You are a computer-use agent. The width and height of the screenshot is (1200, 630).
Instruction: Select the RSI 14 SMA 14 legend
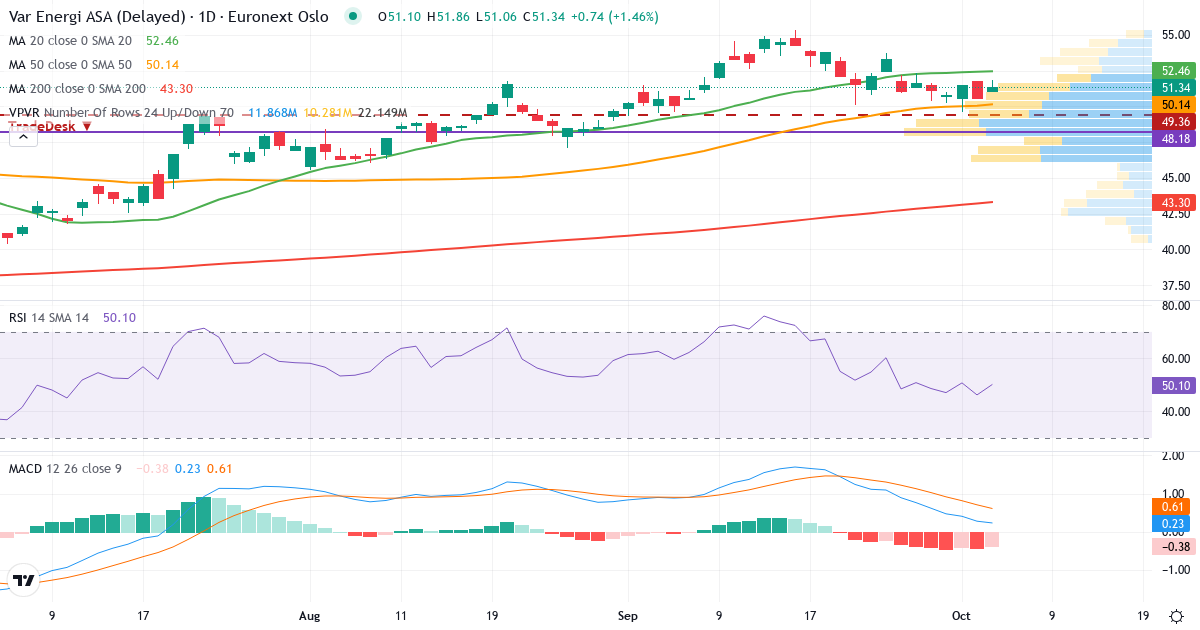[x=49, y=317]
